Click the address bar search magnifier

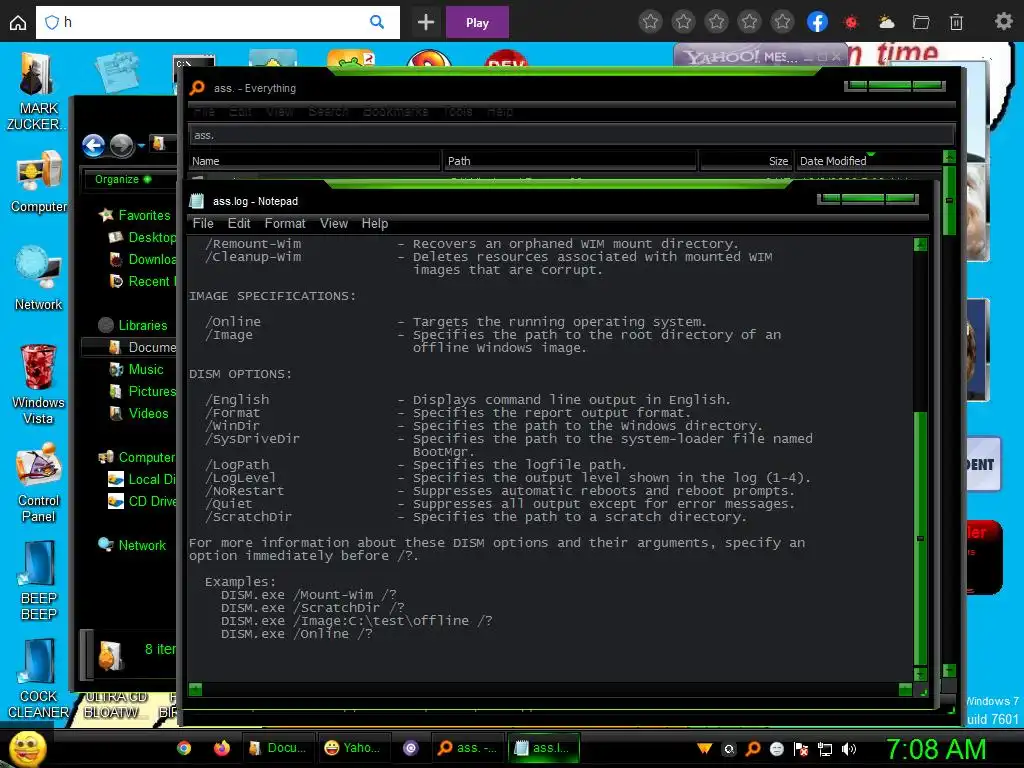pos(377,22)
